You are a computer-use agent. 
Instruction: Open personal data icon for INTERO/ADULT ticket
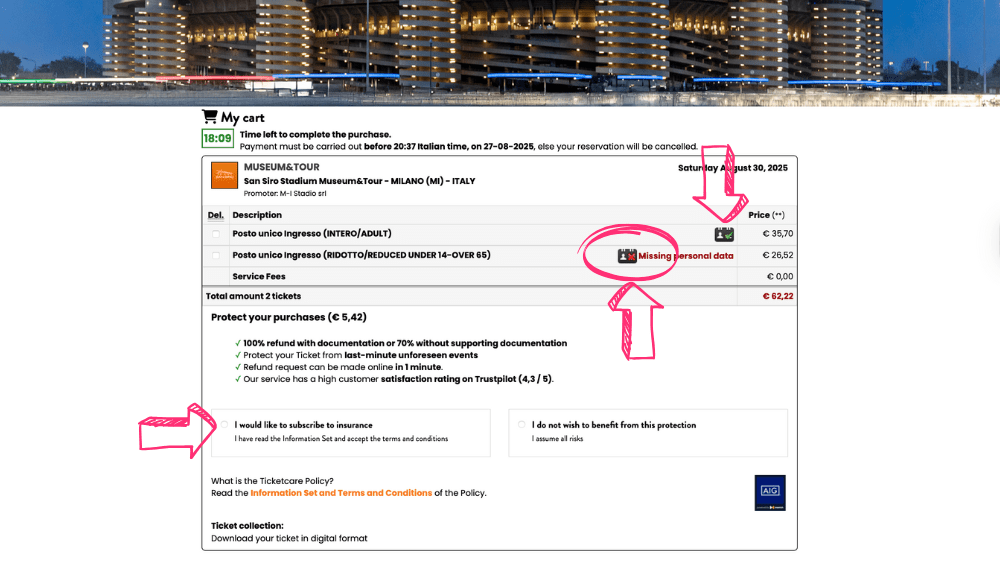[x=724, y=234]
